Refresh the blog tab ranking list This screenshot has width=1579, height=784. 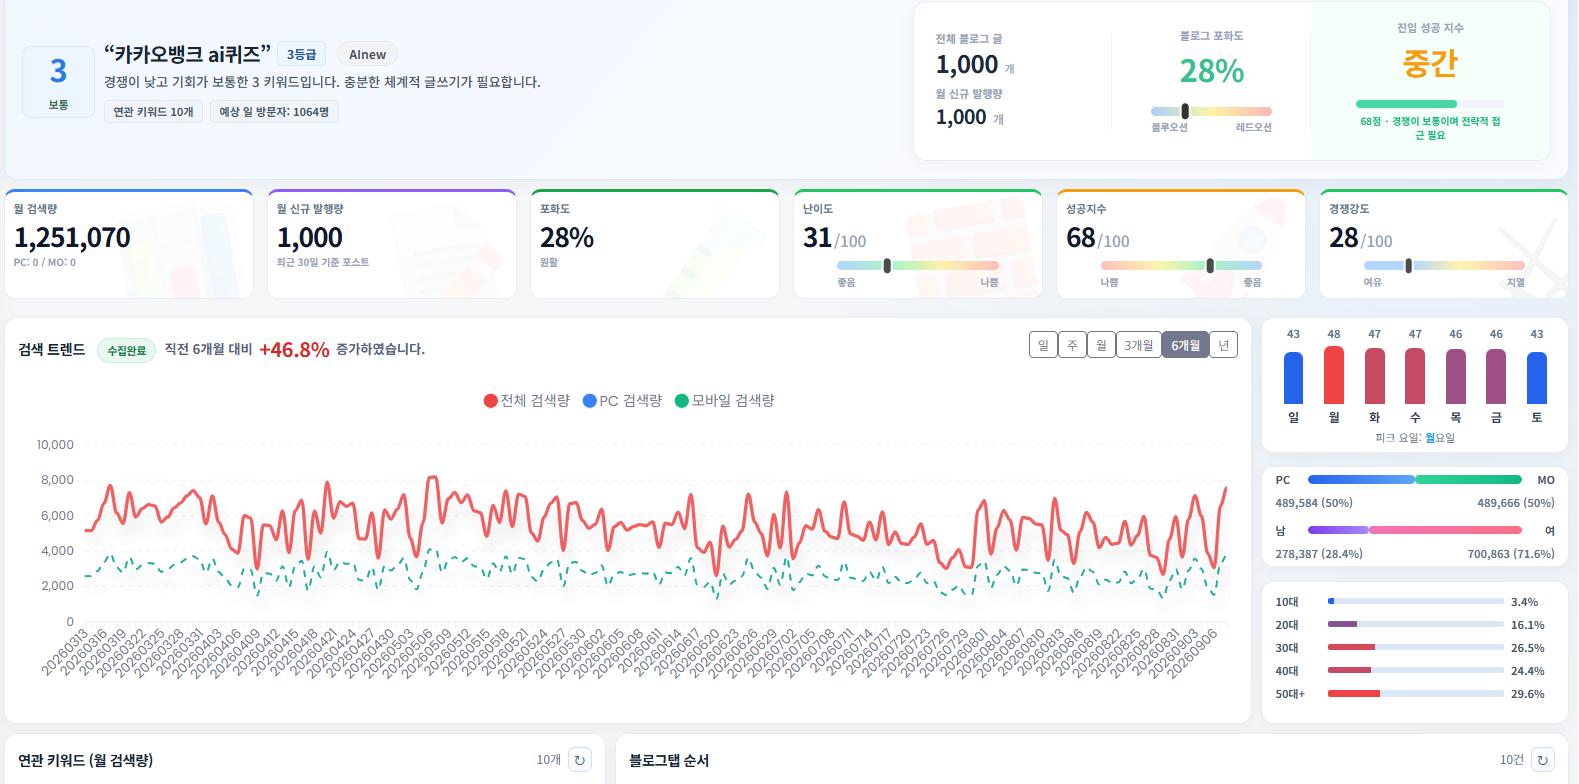pyautogui.click(x=1543, y=760)
